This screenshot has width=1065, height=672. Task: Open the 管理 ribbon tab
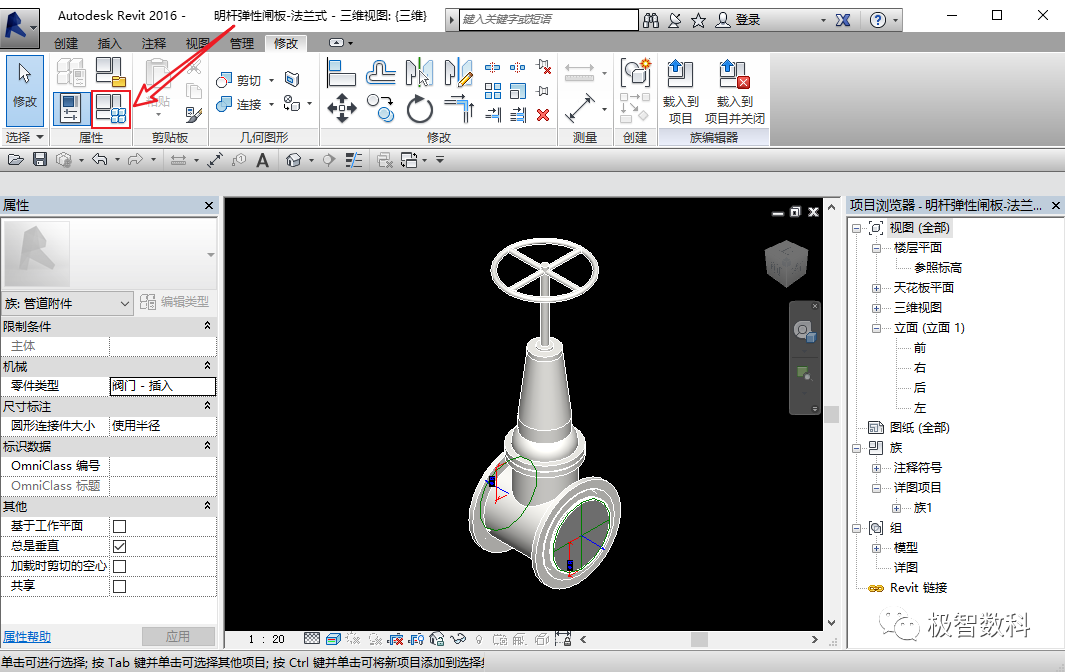tap(241, 43)
